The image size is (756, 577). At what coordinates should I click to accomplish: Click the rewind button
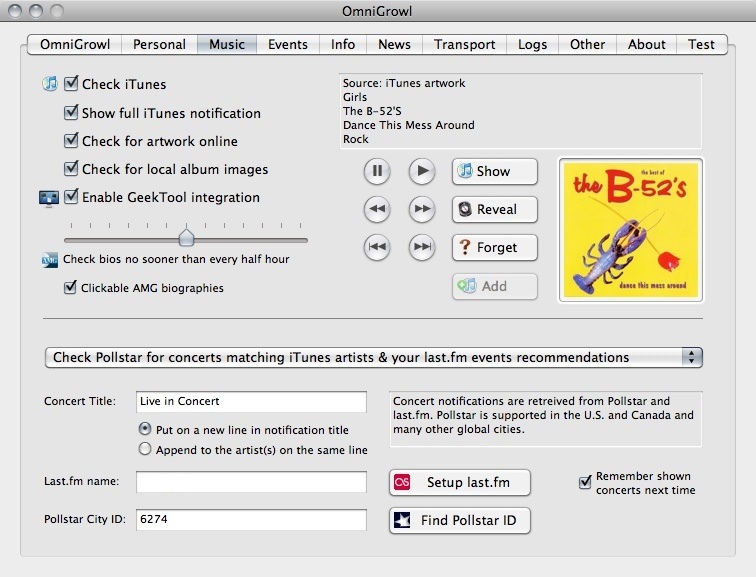pos(377,209)
